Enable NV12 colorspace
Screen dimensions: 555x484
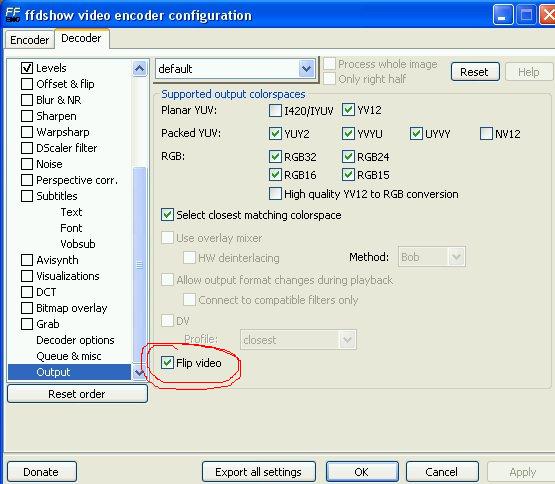click(486, 133)
